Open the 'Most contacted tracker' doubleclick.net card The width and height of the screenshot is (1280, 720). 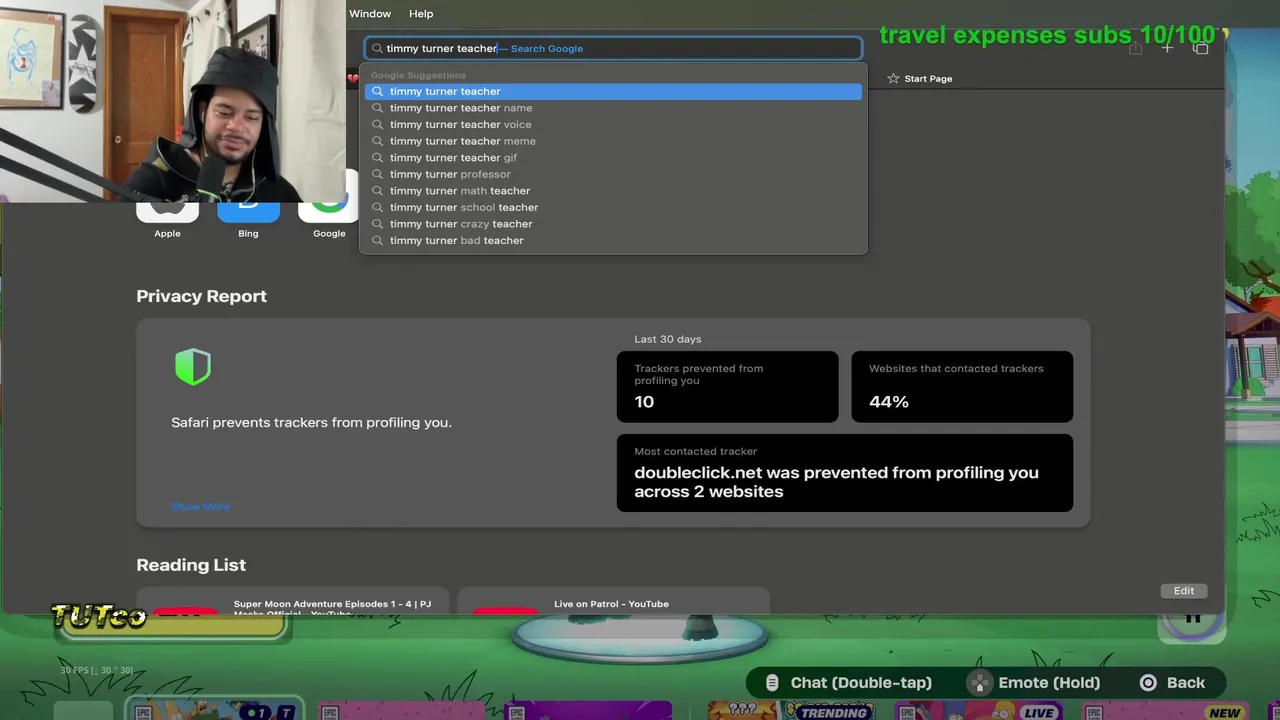tap(845, 473)
